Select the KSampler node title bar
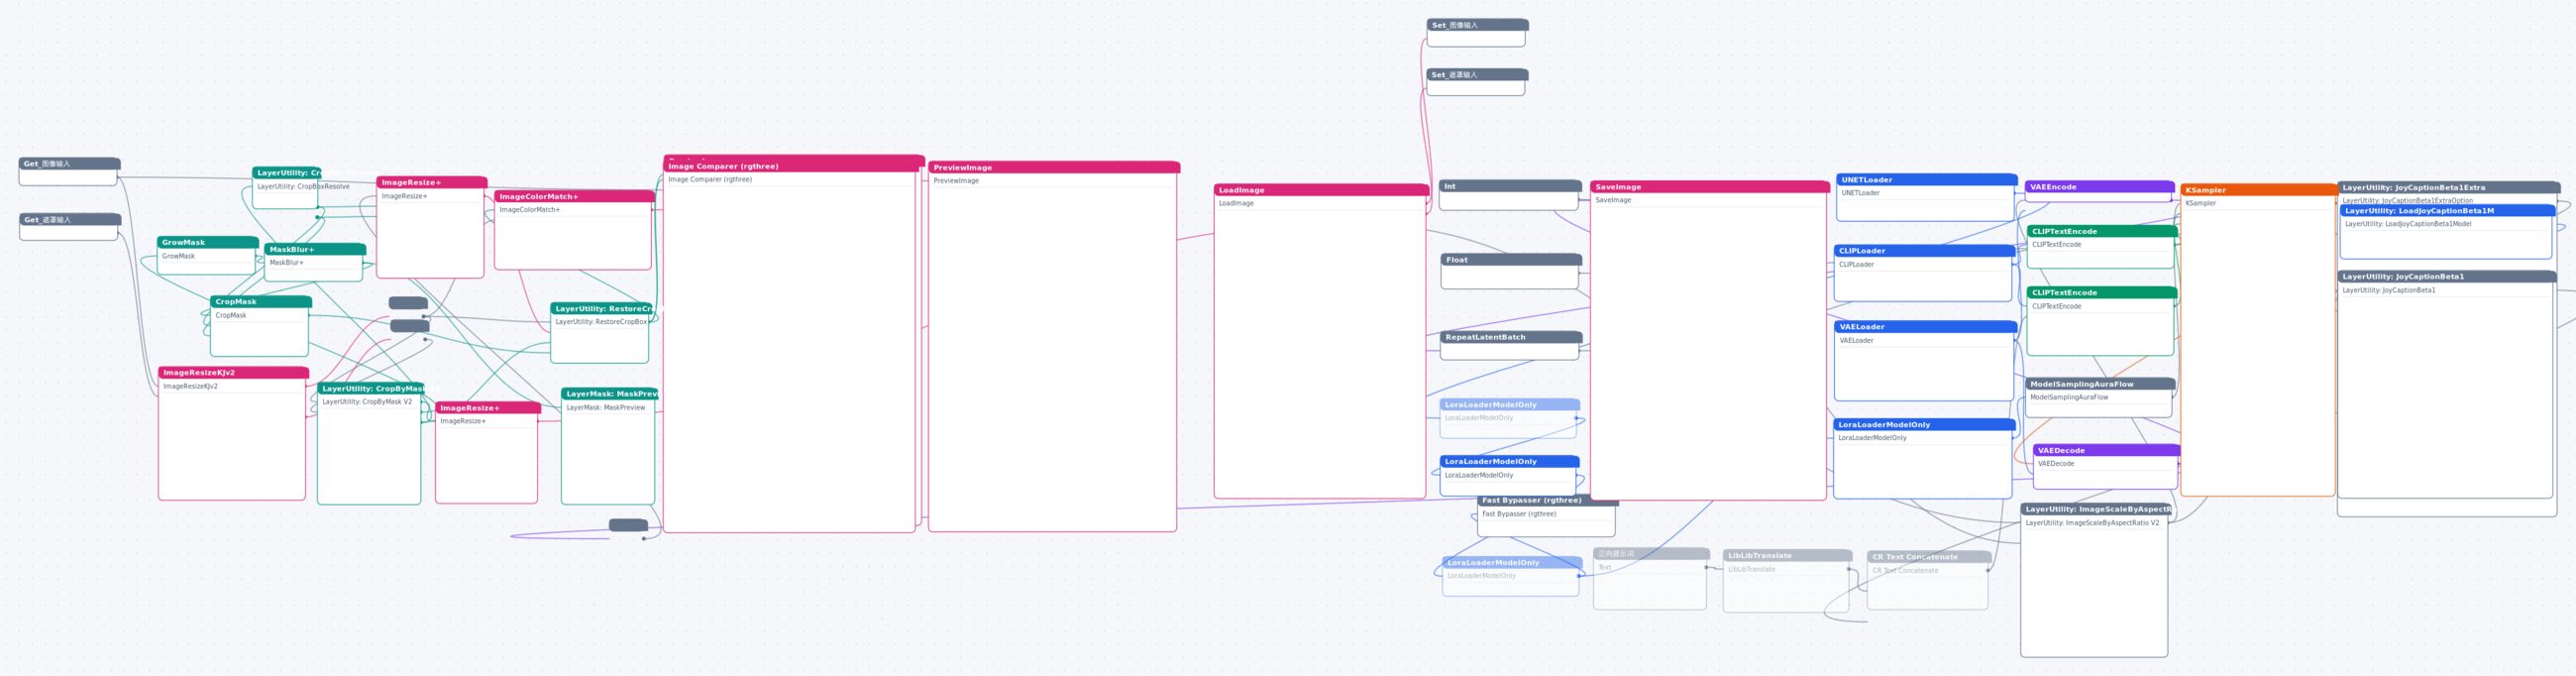2576x676 pixels. point(2259,190)
